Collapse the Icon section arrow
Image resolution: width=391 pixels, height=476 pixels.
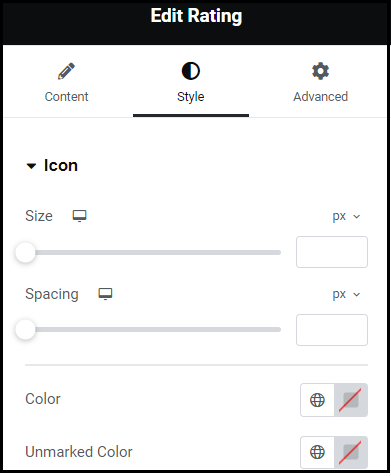coord(31,166)
